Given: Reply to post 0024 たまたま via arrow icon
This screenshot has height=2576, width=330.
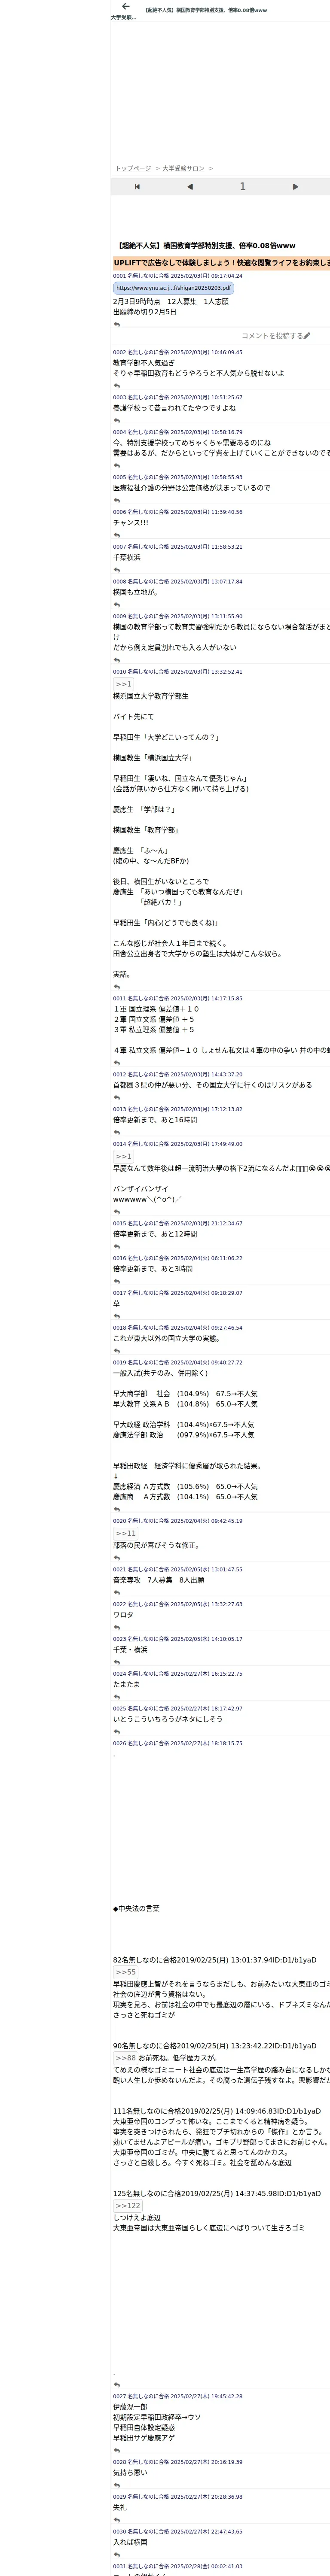Looking at the screenshot, I should (117, 1697).
